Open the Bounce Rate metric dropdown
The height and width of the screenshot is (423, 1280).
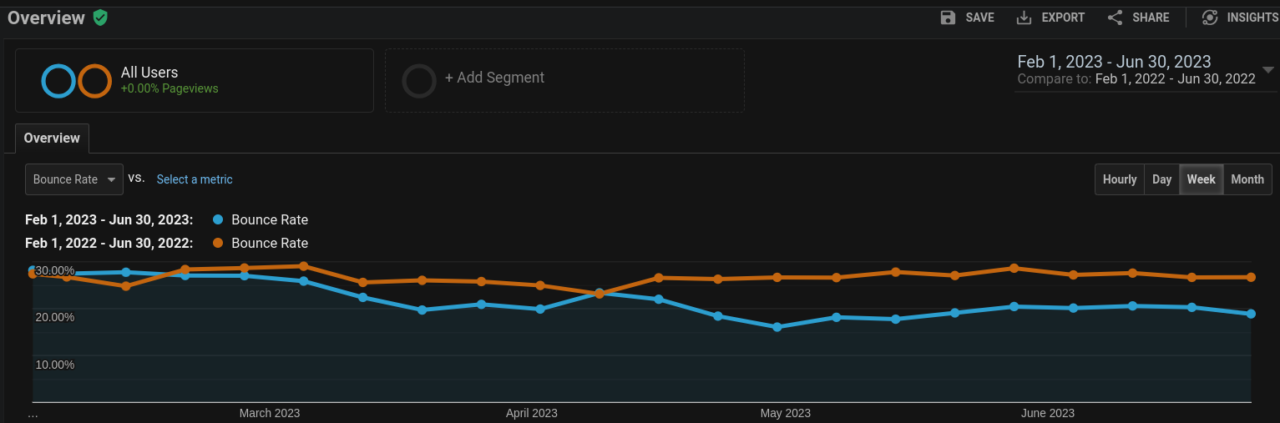click(x=75, y=179)
